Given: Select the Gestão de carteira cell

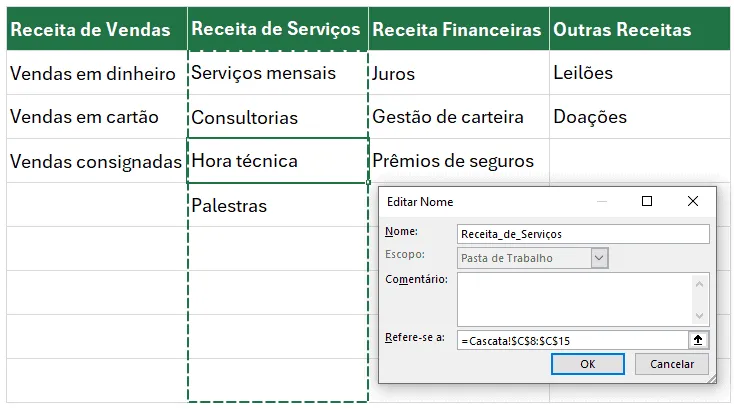Looking at the screenshot, I should (x=459, y=117).
